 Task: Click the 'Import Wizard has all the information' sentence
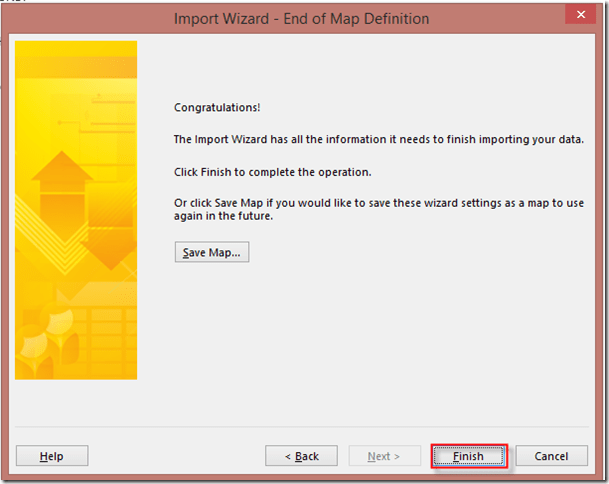coord(378,139)
